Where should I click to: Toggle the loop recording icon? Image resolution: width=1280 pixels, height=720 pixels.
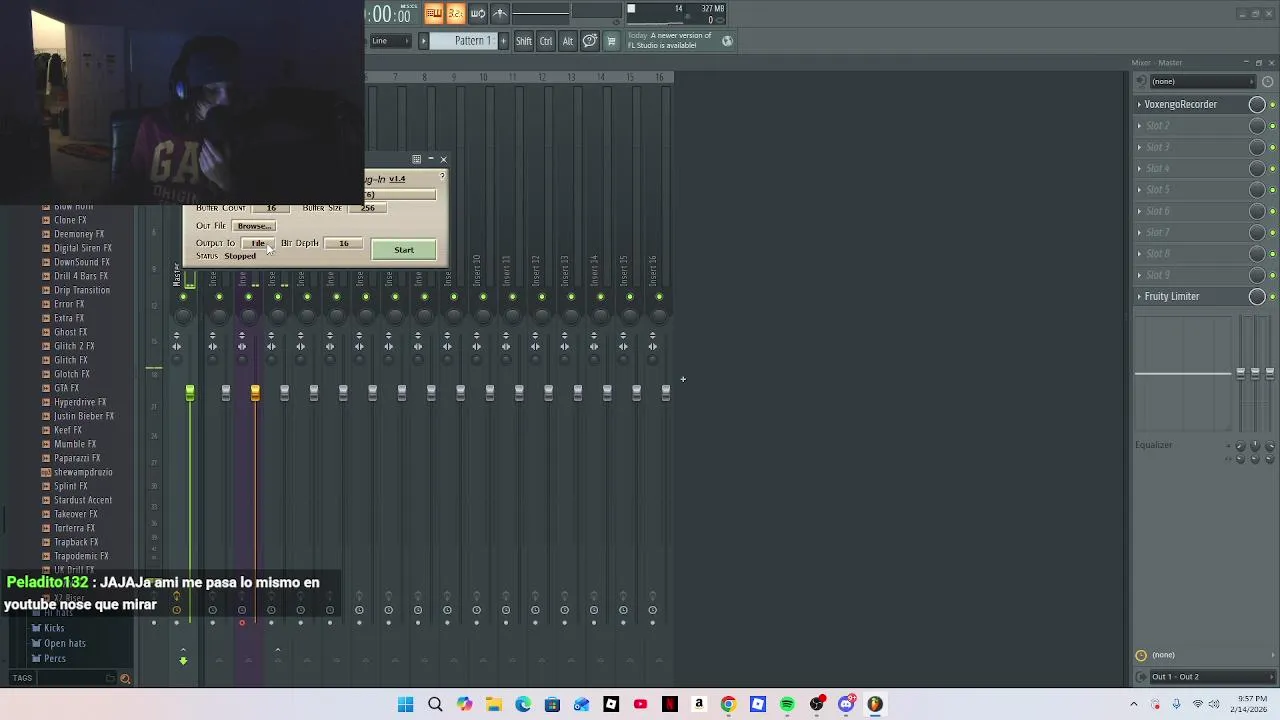pos(478,13)
